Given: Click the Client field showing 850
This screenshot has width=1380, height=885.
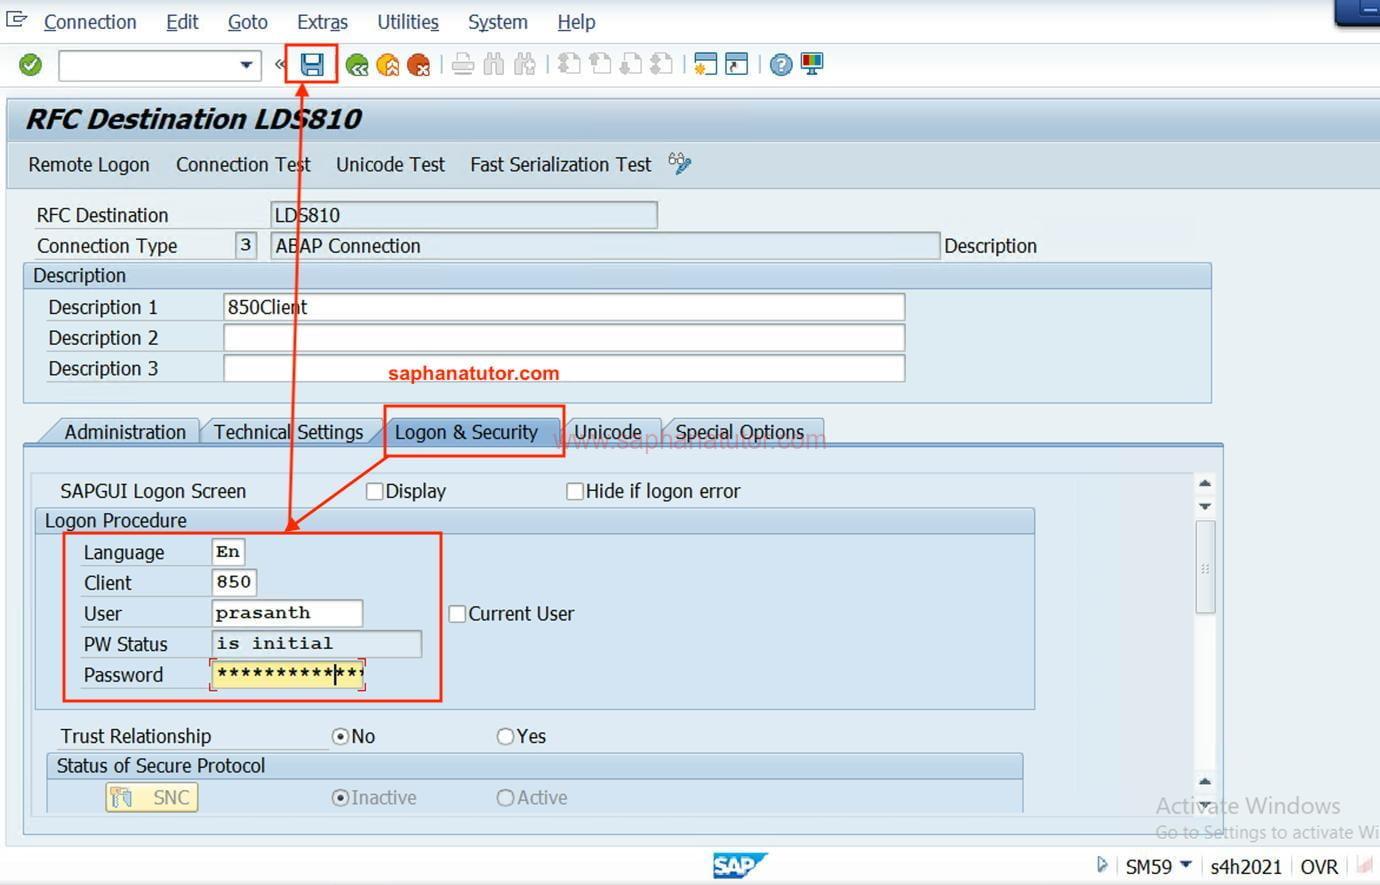Looking at the screenshot, I should tap(234, 582).
